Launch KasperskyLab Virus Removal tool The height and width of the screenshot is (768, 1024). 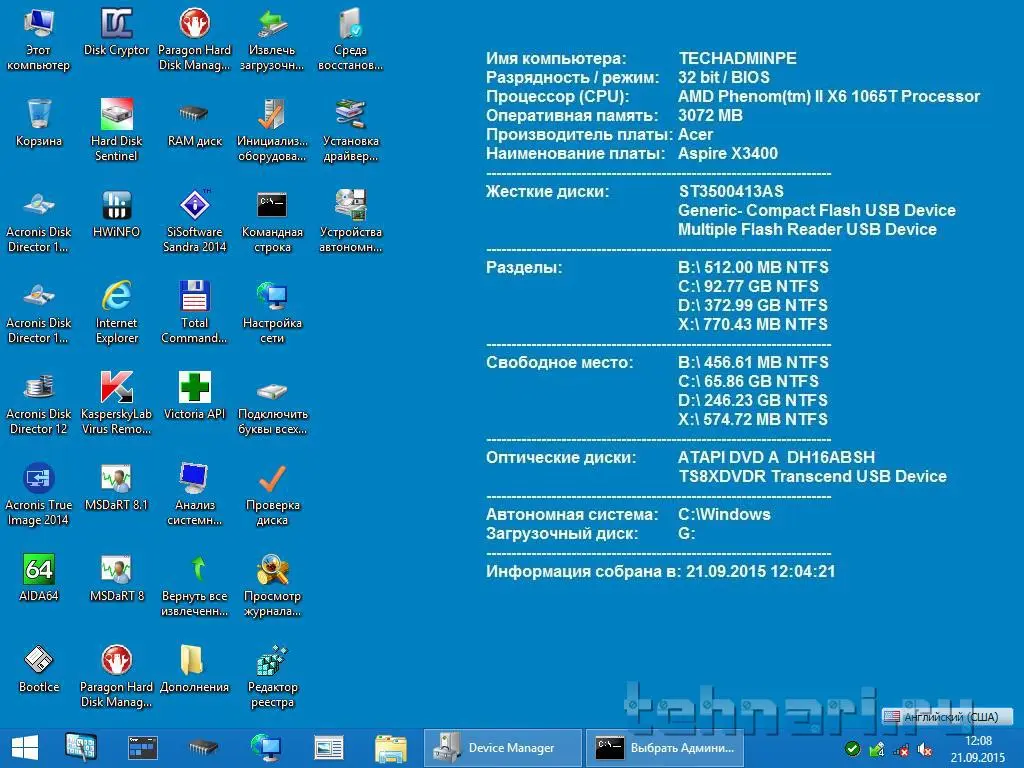click(x=116, y=388)
